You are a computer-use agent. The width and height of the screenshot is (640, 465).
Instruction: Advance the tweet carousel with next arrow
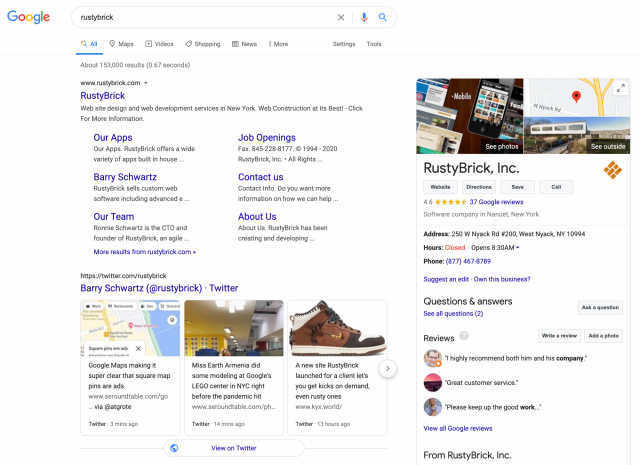coord(387,369)
